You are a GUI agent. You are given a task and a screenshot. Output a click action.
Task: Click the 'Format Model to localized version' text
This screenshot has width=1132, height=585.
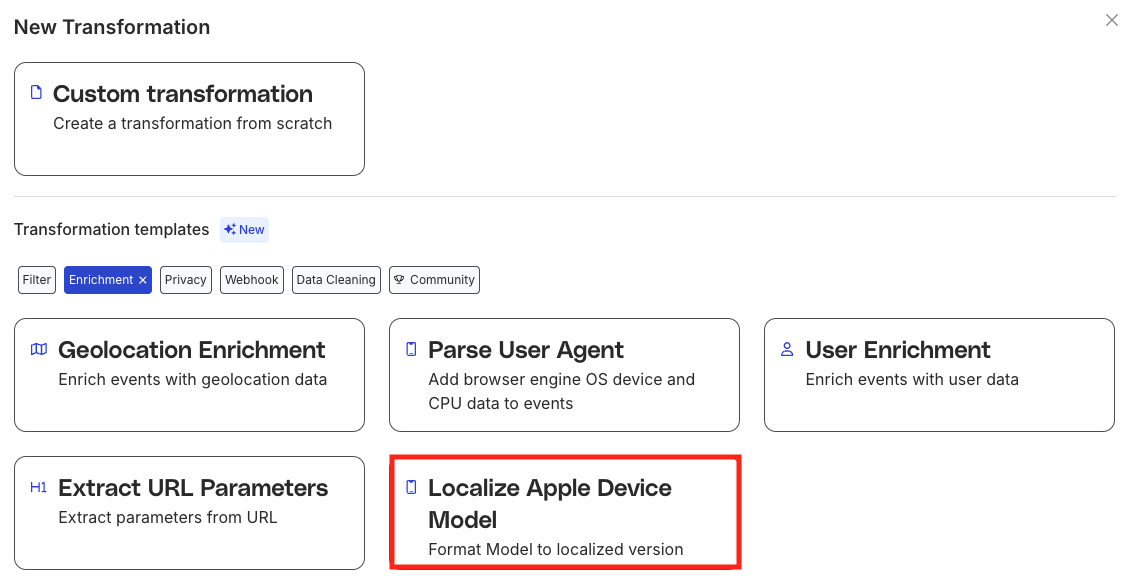(x=556, y=550)
